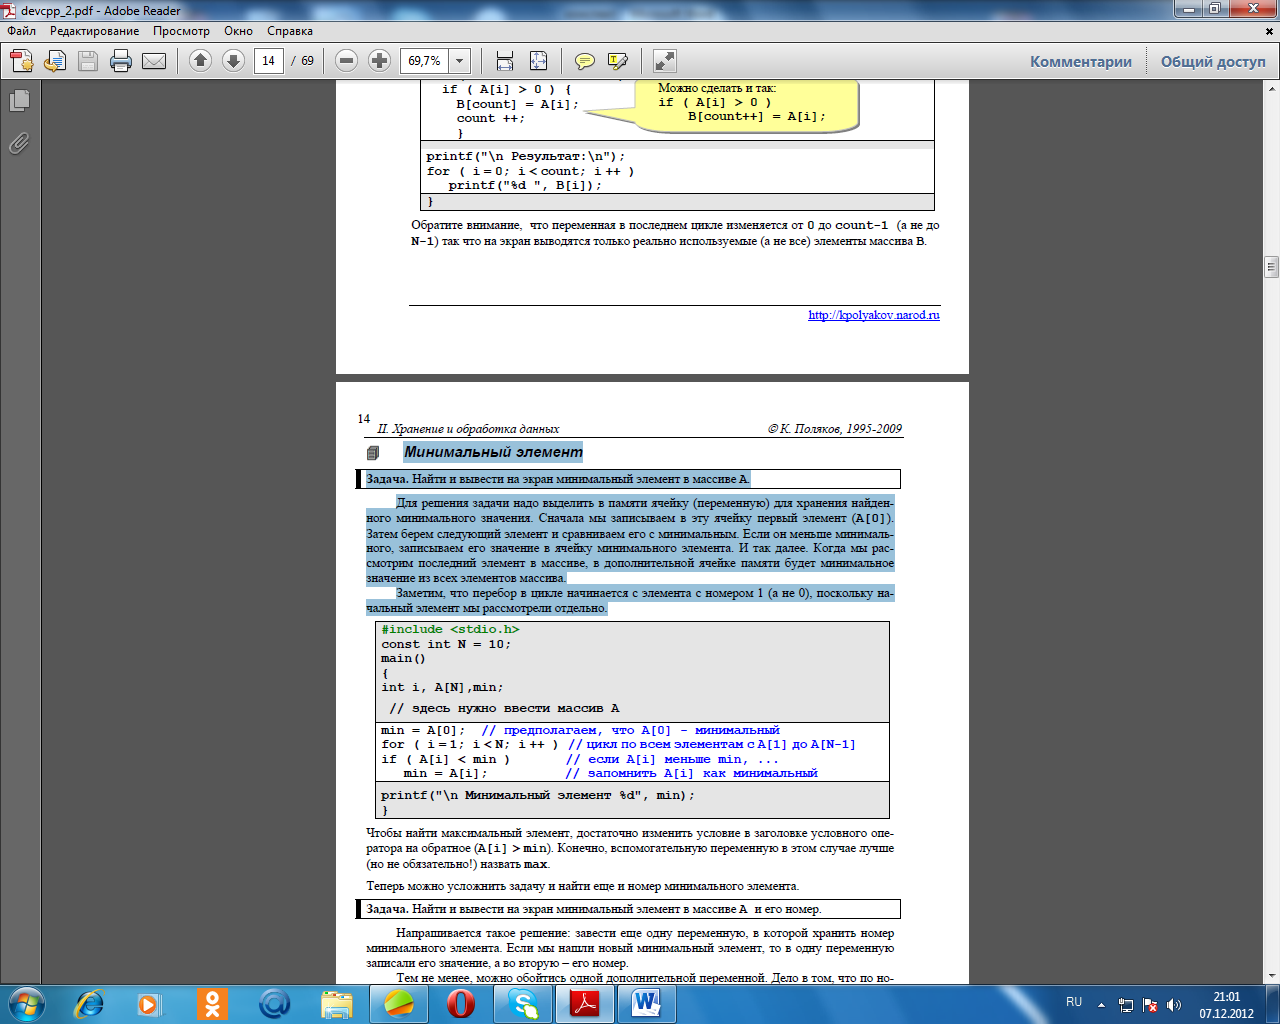Select fit one full page icon
This screenshot has width=1280, height=1024.
pyautogui.click(x=538, y=61)
